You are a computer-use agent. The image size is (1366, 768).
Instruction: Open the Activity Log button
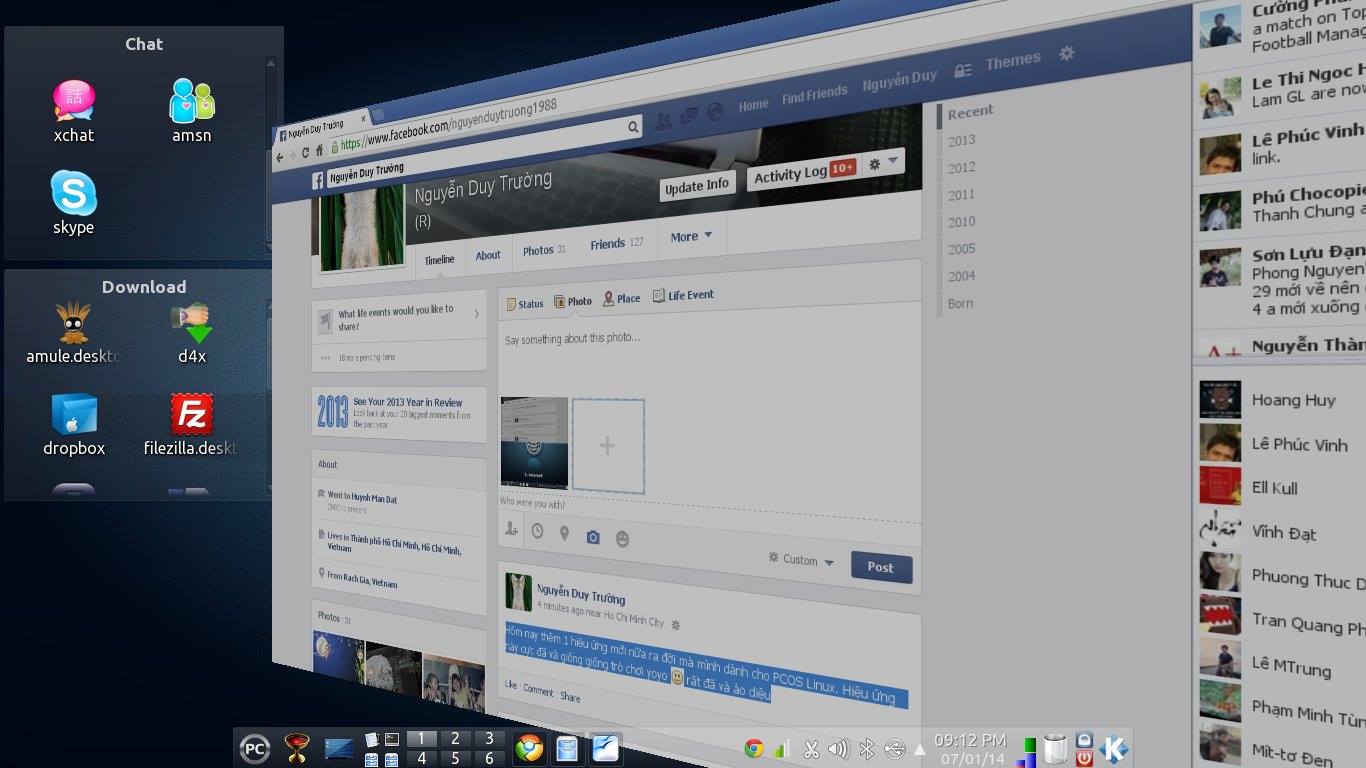(803, 172)
